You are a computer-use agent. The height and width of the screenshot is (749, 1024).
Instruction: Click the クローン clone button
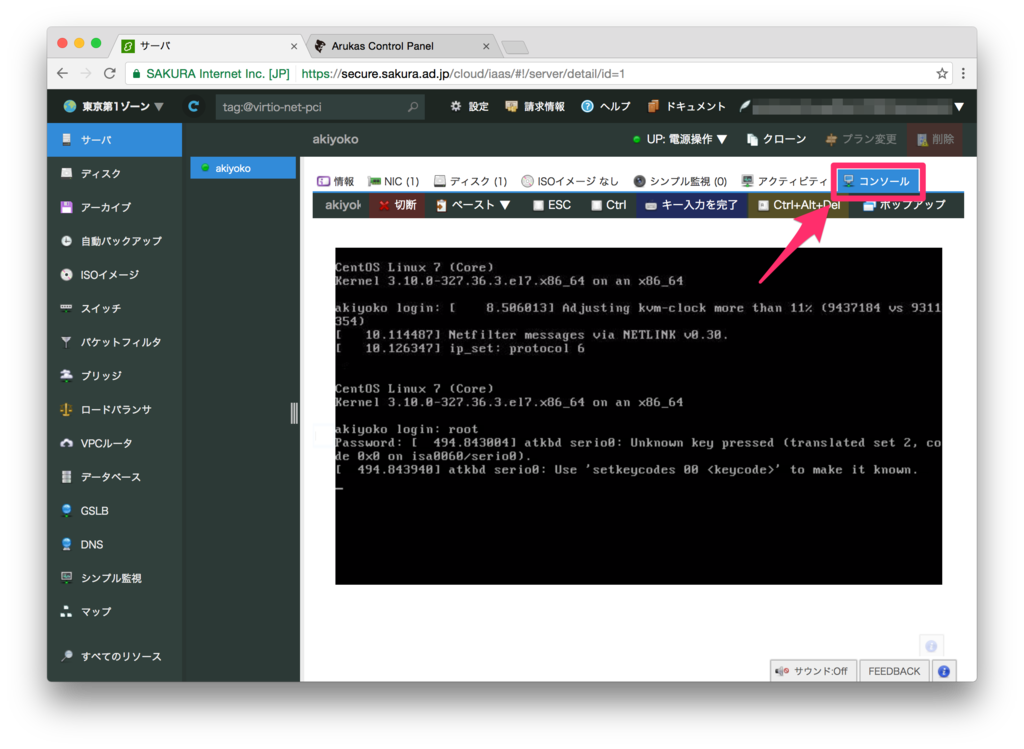pyautogui.click(x=776, y=139)
